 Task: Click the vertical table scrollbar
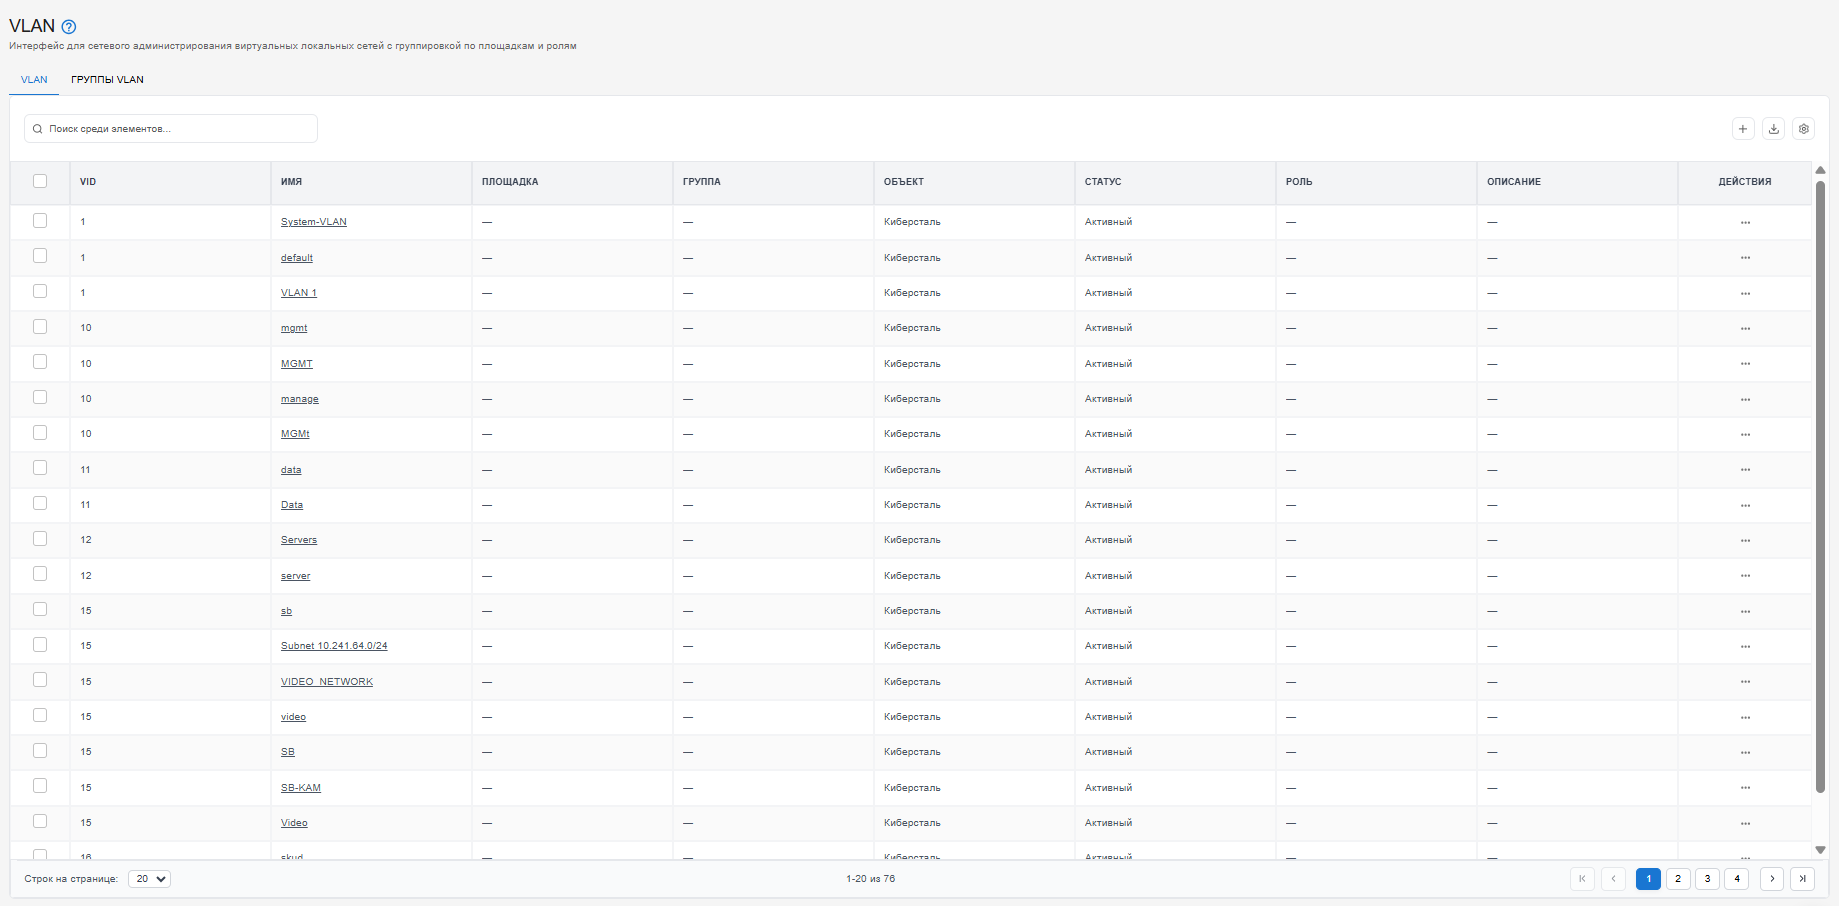(1820, 485)
